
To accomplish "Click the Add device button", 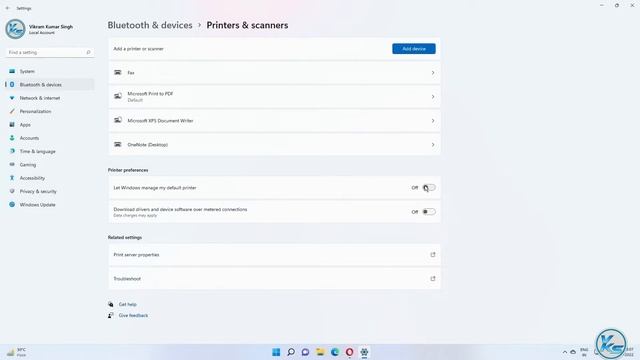I will point(413,49).
